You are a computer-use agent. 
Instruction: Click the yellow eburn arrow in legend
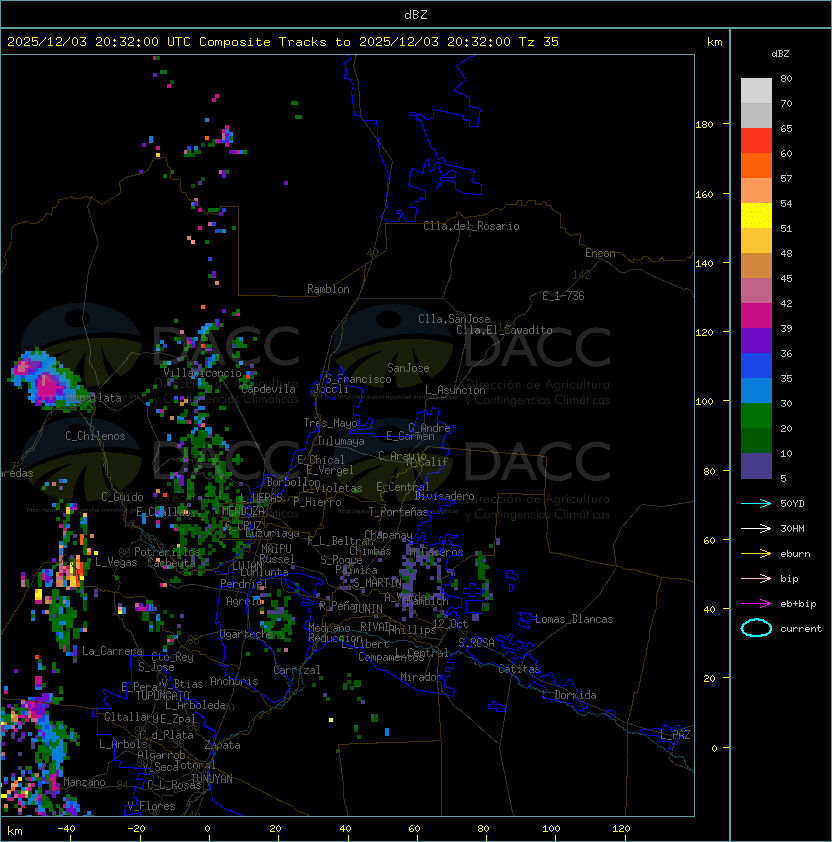(x=756, y=554)
